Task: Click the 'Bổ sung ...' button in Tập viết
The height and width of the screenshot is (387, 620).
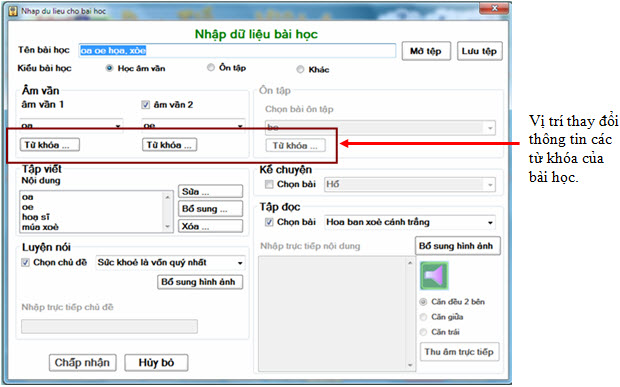Action: pos(210,209)
